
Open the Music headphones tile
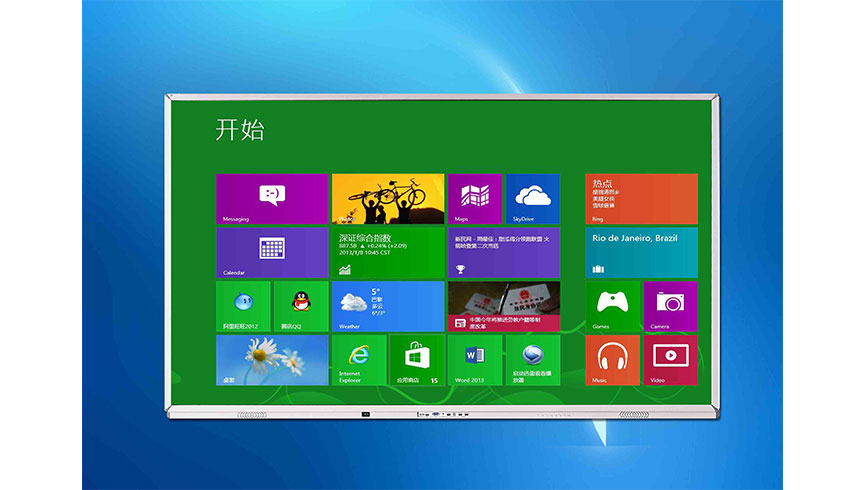(612, 360)
